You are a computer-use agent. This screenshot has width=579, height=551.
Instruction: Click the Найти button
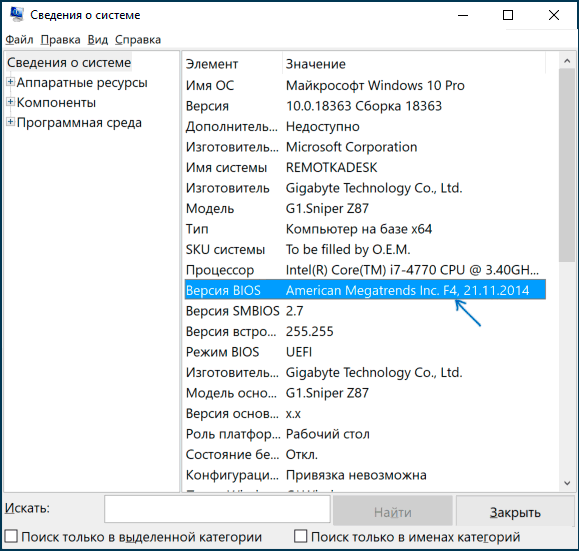click(x=393, y=511)
